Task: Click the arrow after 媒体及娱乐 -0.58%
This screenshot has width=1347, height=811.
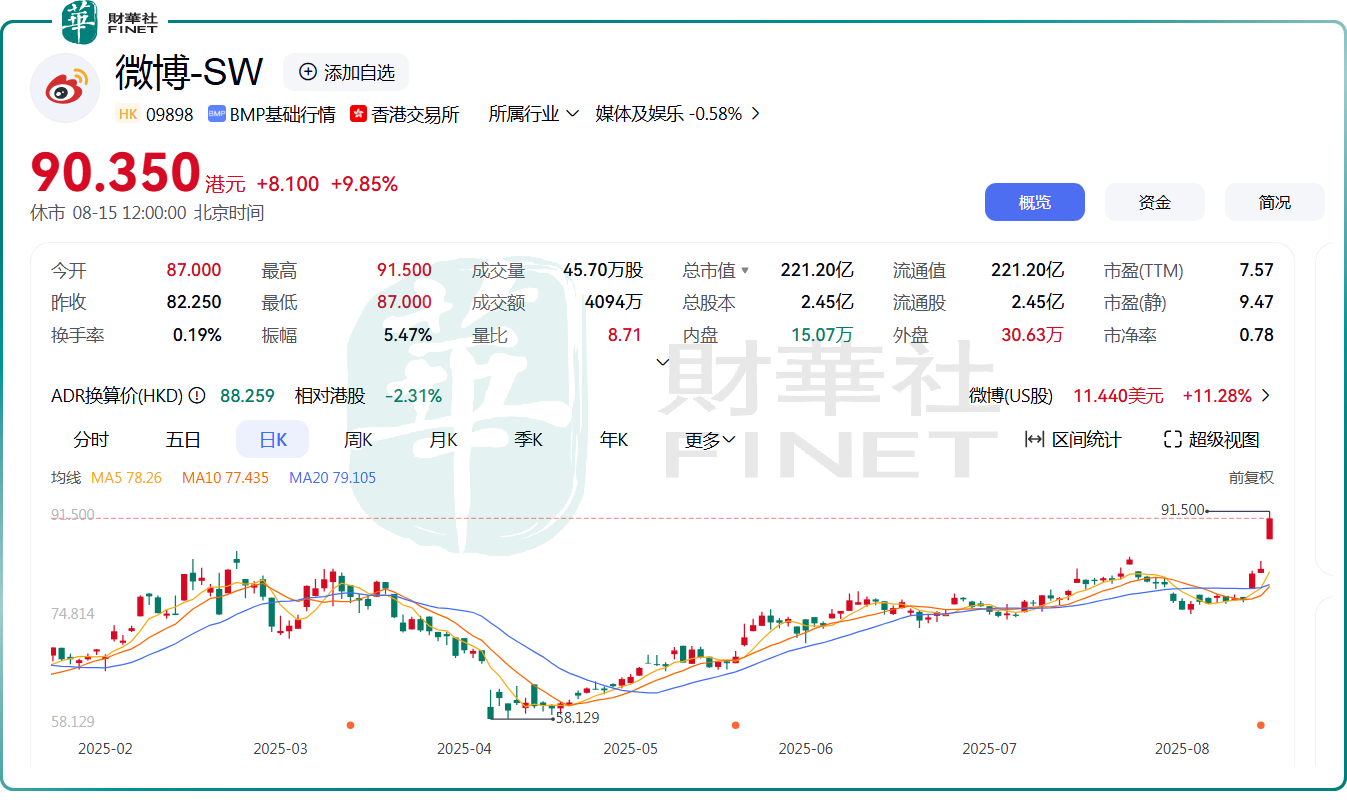Action: coord(755,114)
